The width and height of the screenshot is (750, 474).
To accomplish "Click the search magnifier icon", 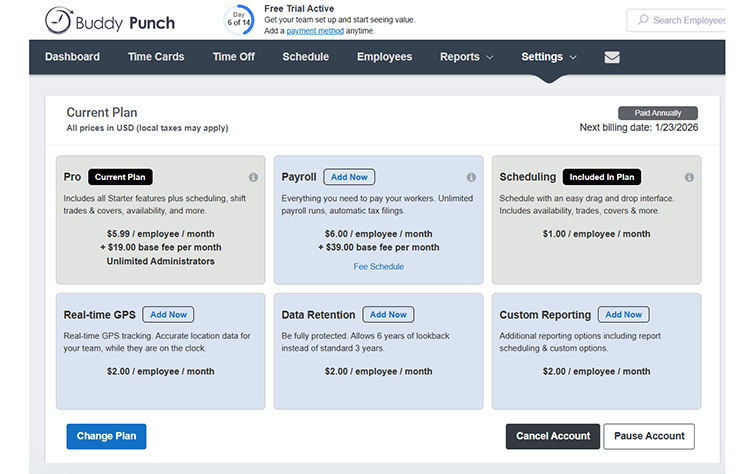I will click(x=641, y=20).
